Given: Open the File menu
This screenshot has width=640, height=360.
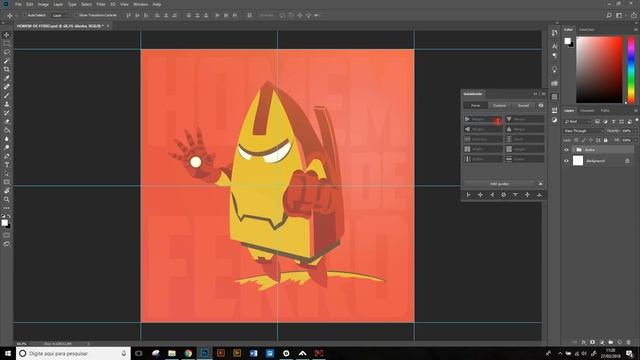Looking at the screenshot, I should [x=18, y=4].
